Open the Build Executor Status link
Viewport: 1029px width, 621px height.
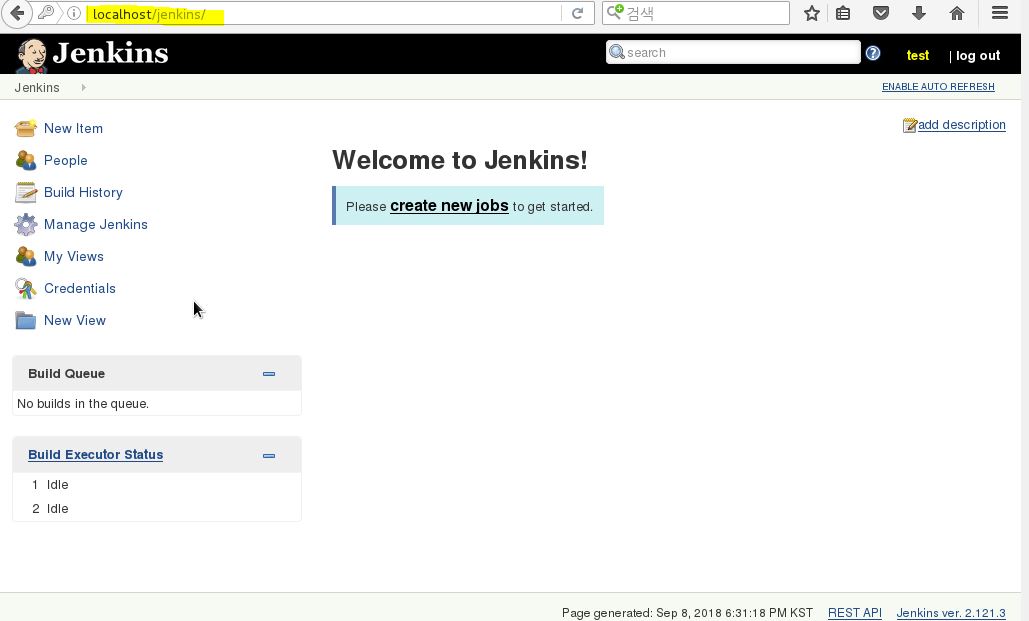[96, 454]
